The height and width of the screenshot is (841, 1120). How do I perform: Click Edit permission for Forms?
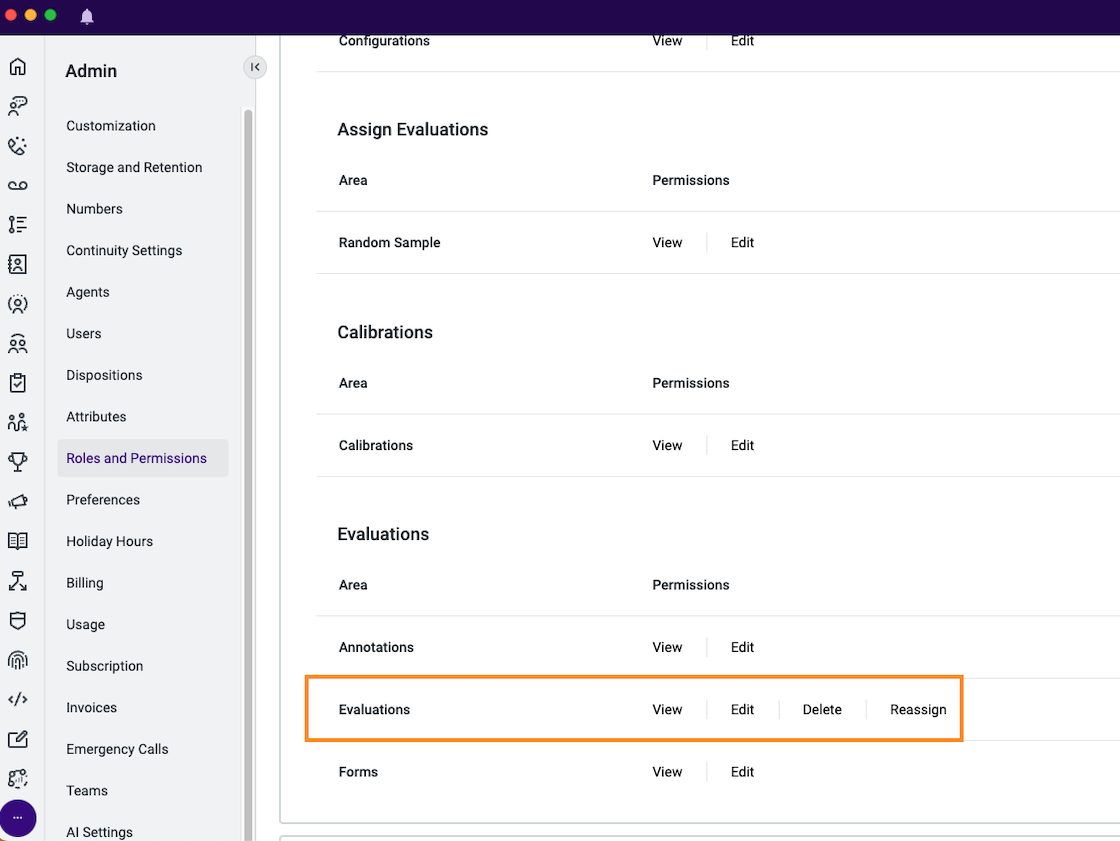click(742, 772)
